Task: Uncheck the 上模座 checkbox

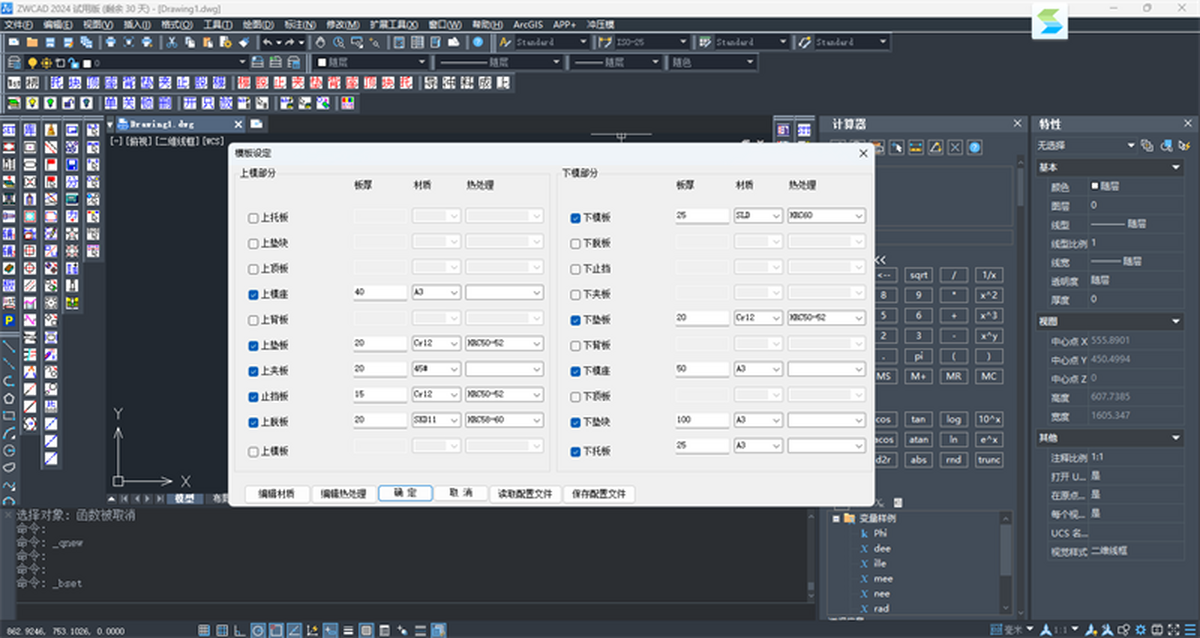Action: click(253, 294)
